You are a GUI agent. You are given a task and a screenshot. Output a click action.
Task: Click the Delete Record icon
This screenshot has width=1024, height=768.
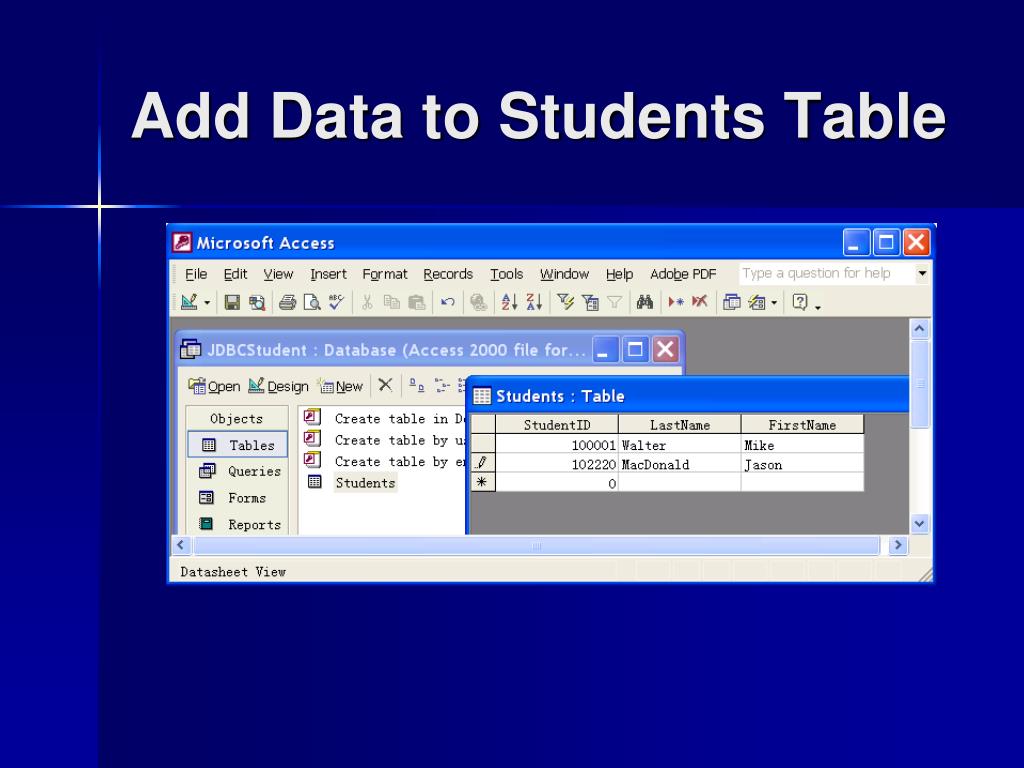699,302
